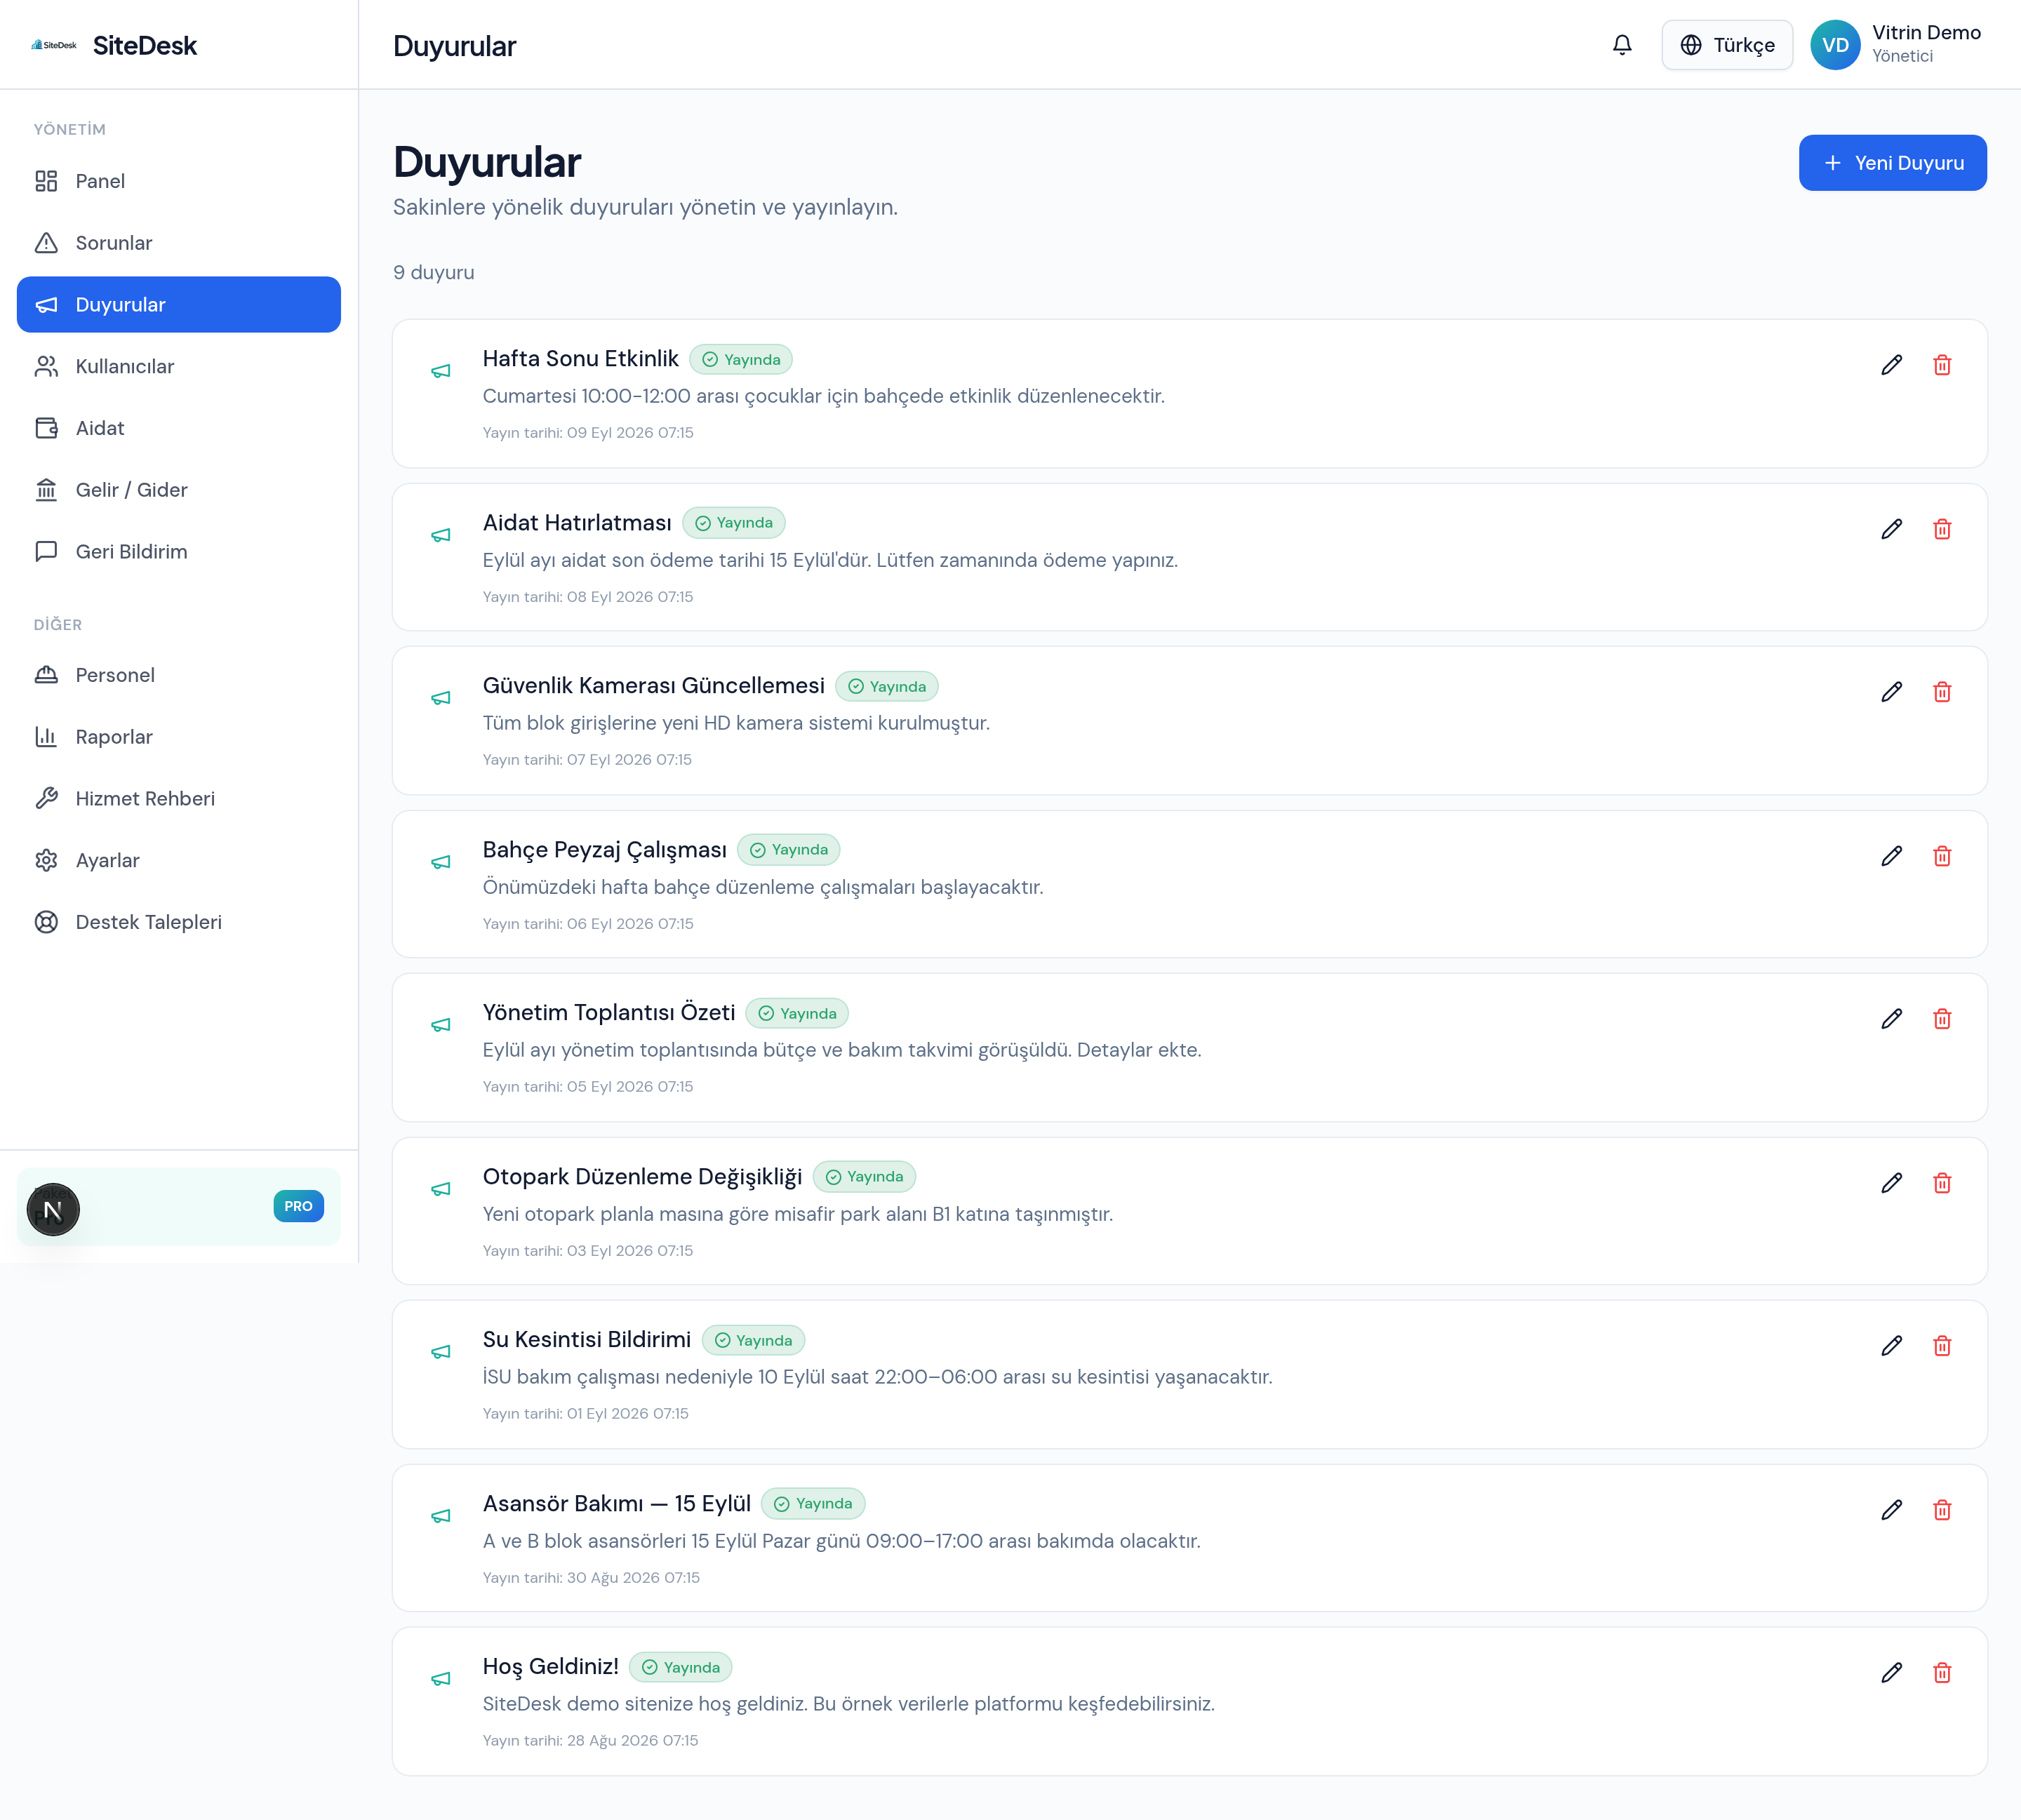Open Hizmet Rehberi in the sidebar
Image resolution: width=2021 pixels, height=1820 pixels.
point(179,799)
